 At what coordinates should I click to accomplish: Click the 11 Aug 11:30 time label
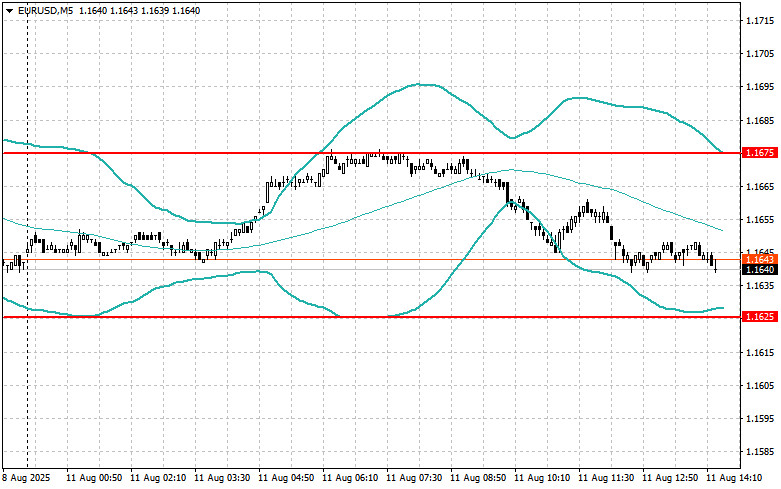(606, 478)
